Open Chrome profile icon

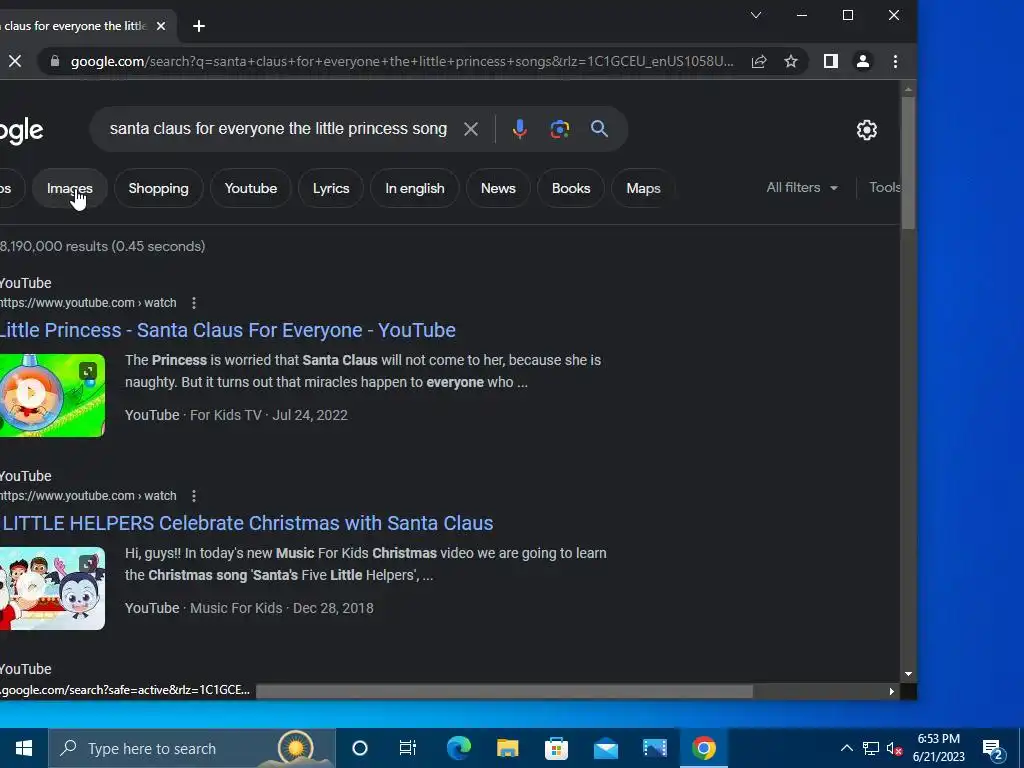point(863,61)
